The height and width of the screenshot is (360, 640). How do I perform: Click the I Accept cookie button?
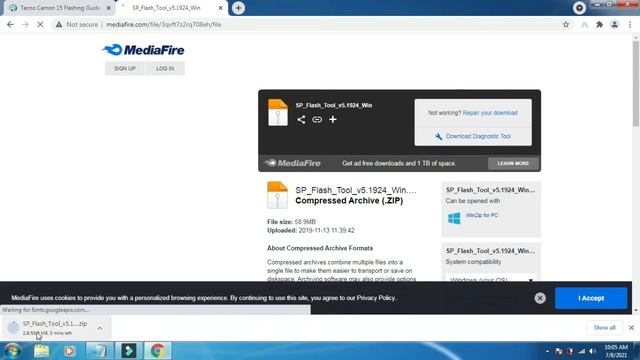click(591, 298)
